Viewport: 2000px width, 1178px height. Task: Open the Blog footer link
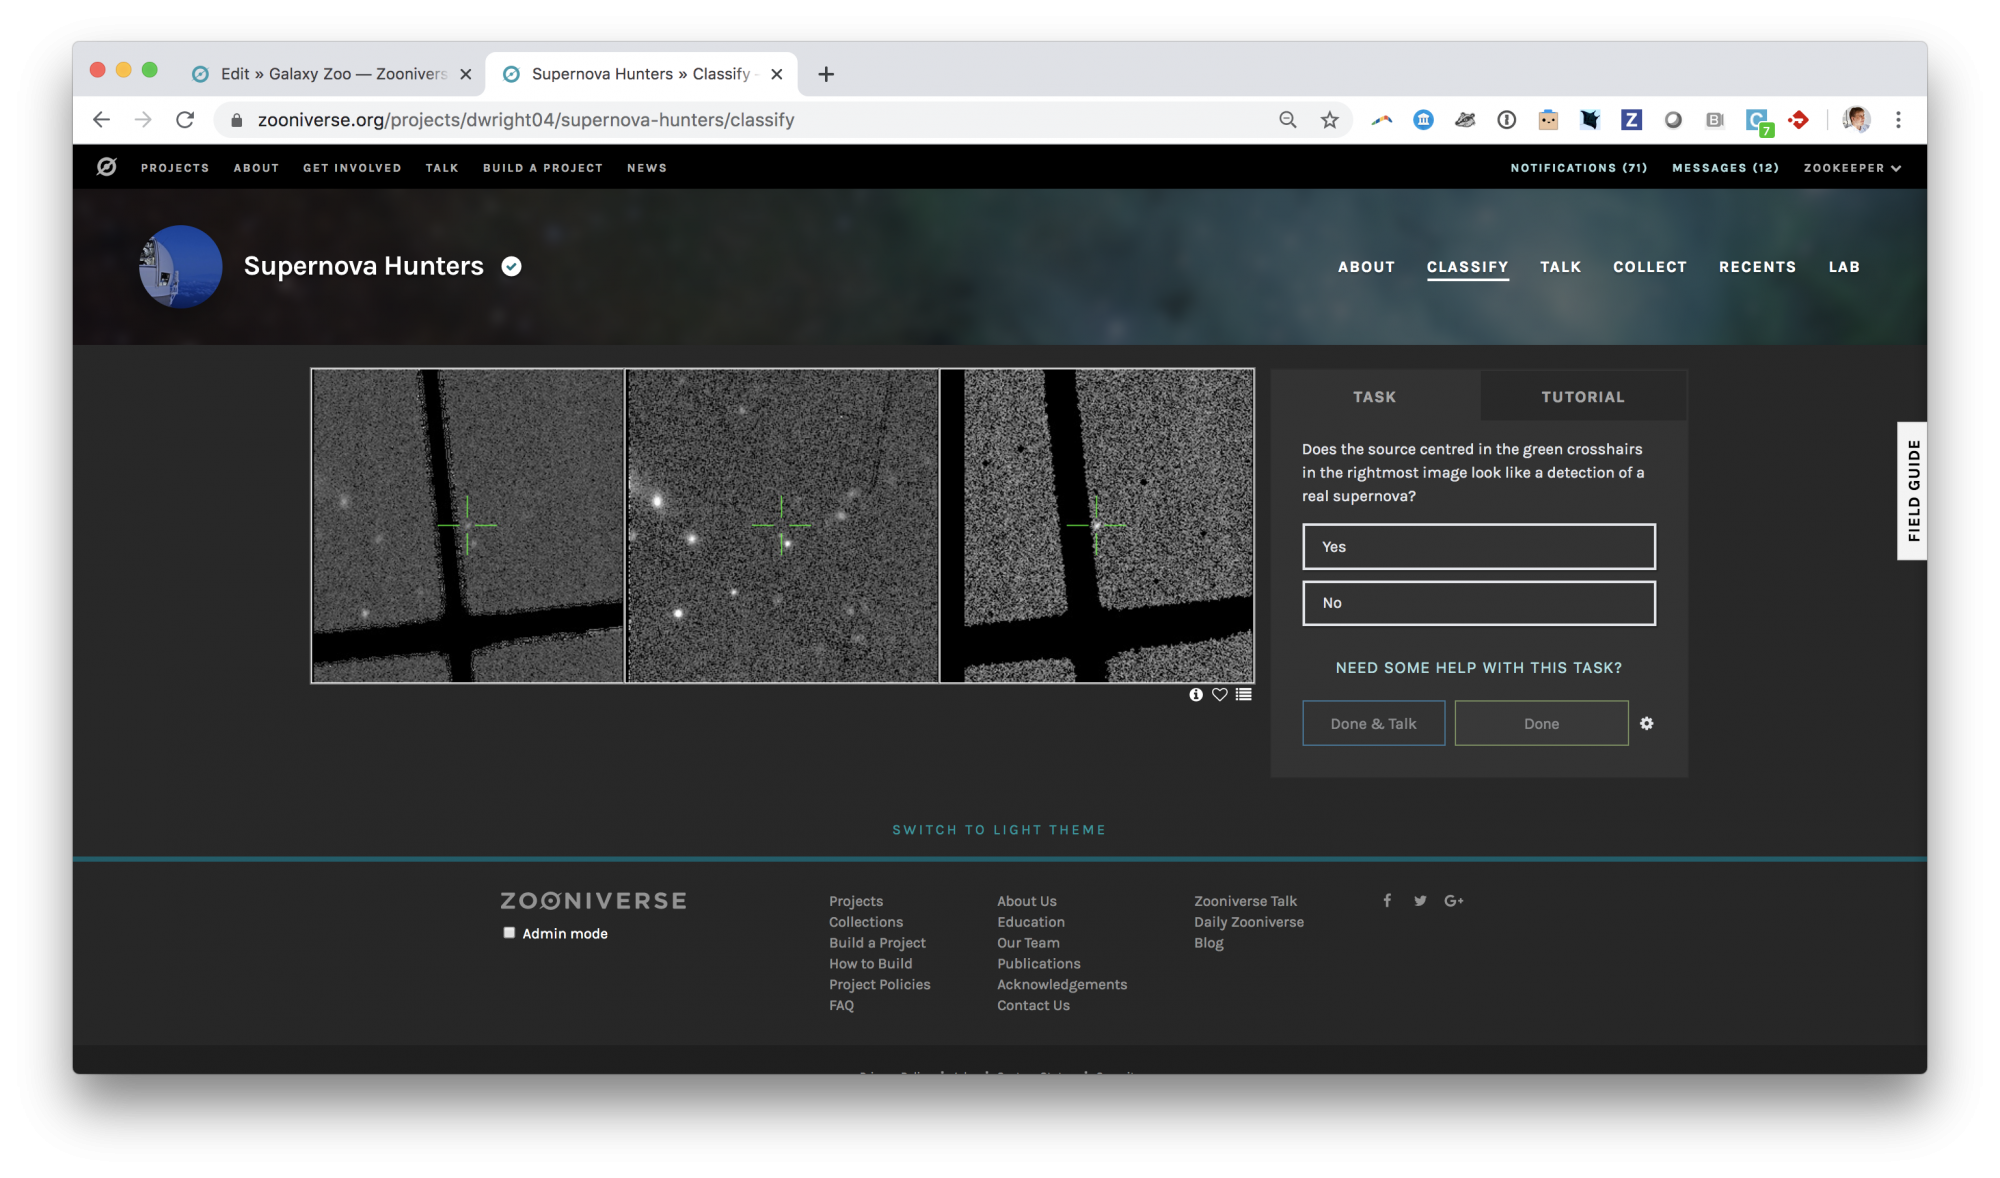1208,943
